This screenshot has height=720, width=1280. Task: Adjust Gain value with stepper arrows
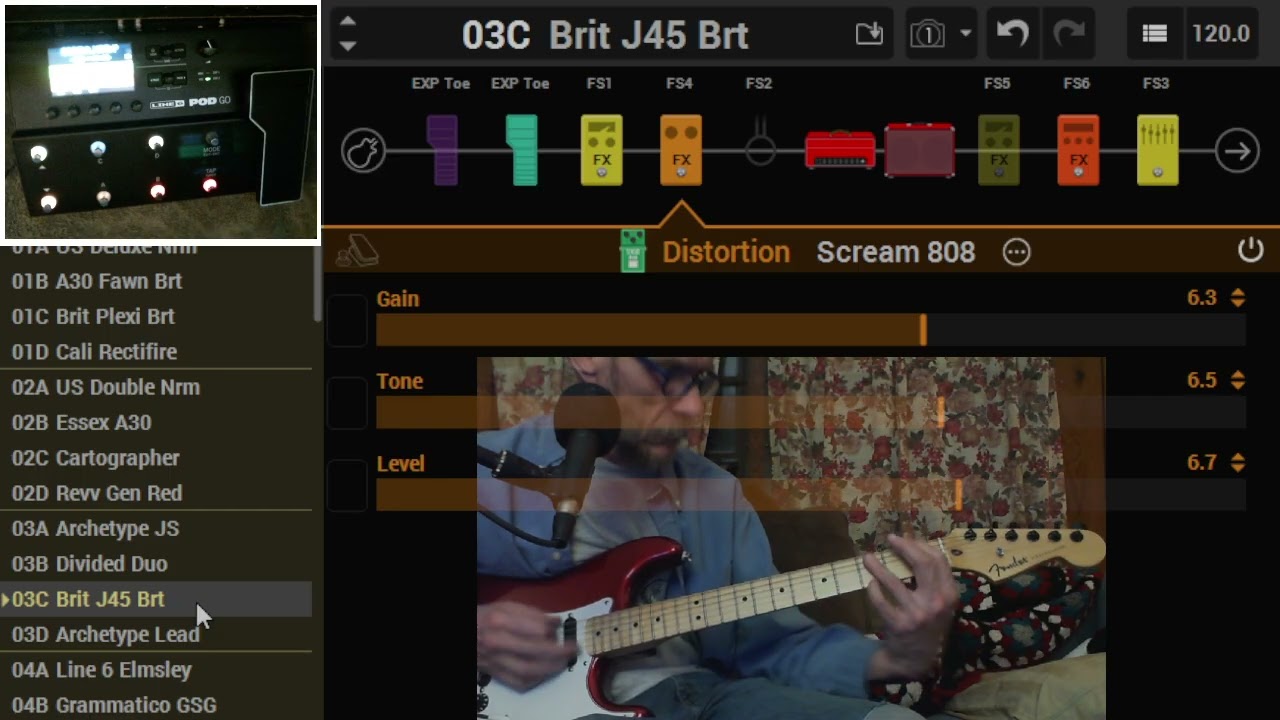[x=1238, y=298]
